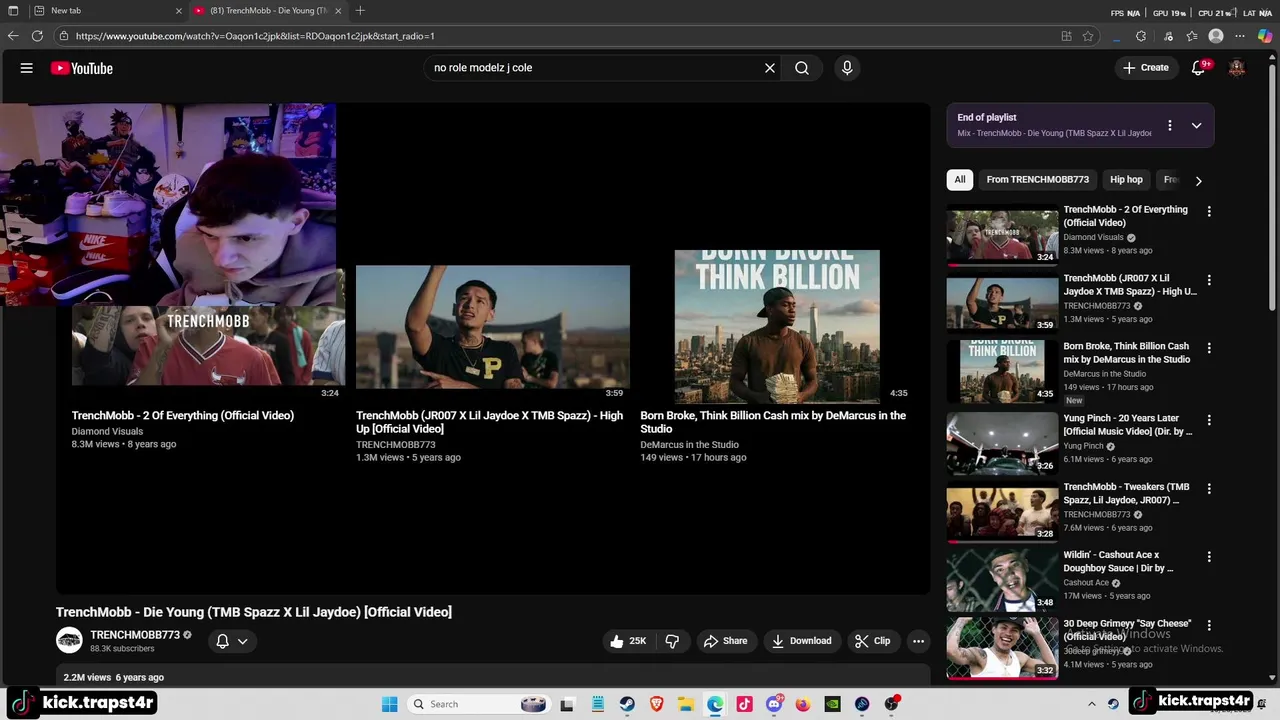Show hidden system tray icons chevron
1280x720 pixels.
coord(1092,704)
